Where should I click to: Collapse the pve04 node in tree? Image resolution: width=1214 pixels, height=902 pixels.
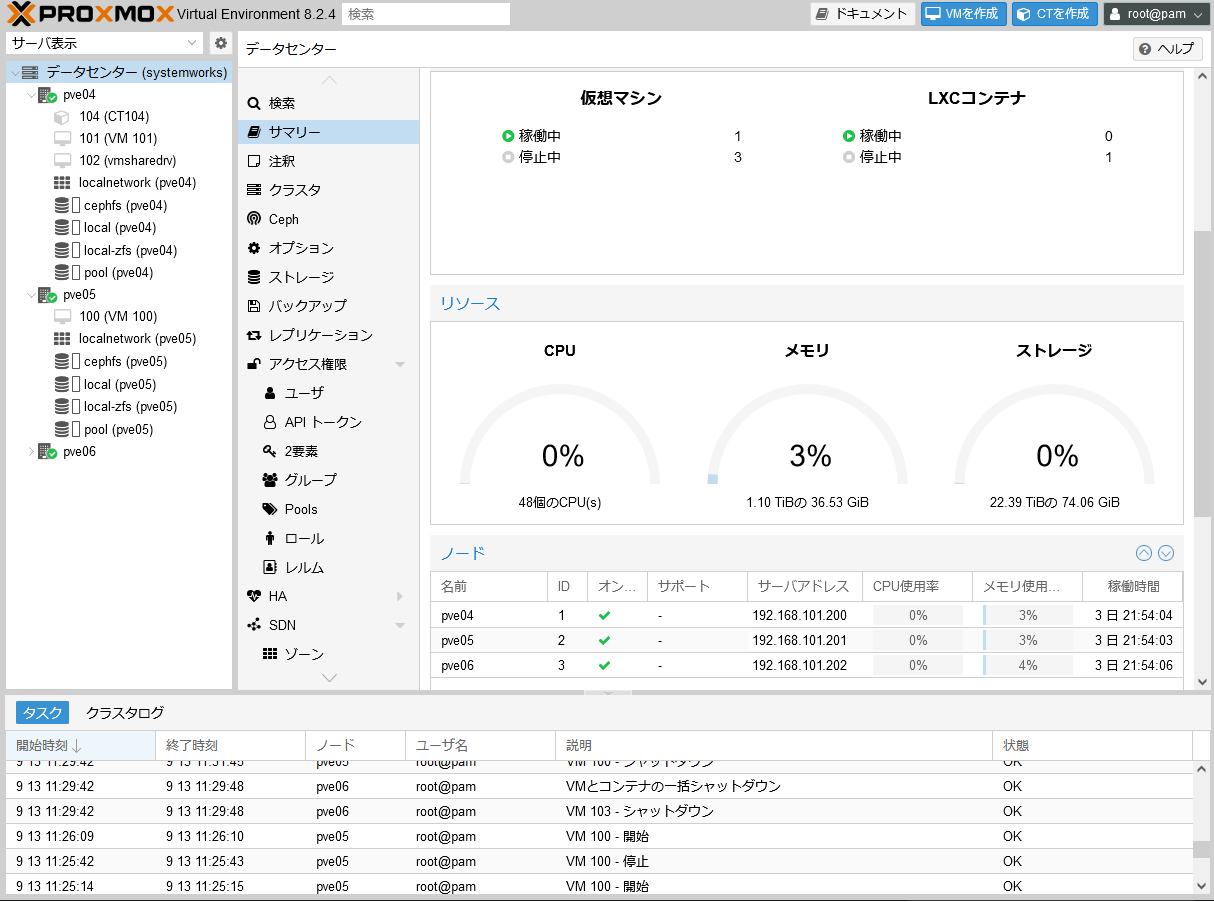click(31, 95)
